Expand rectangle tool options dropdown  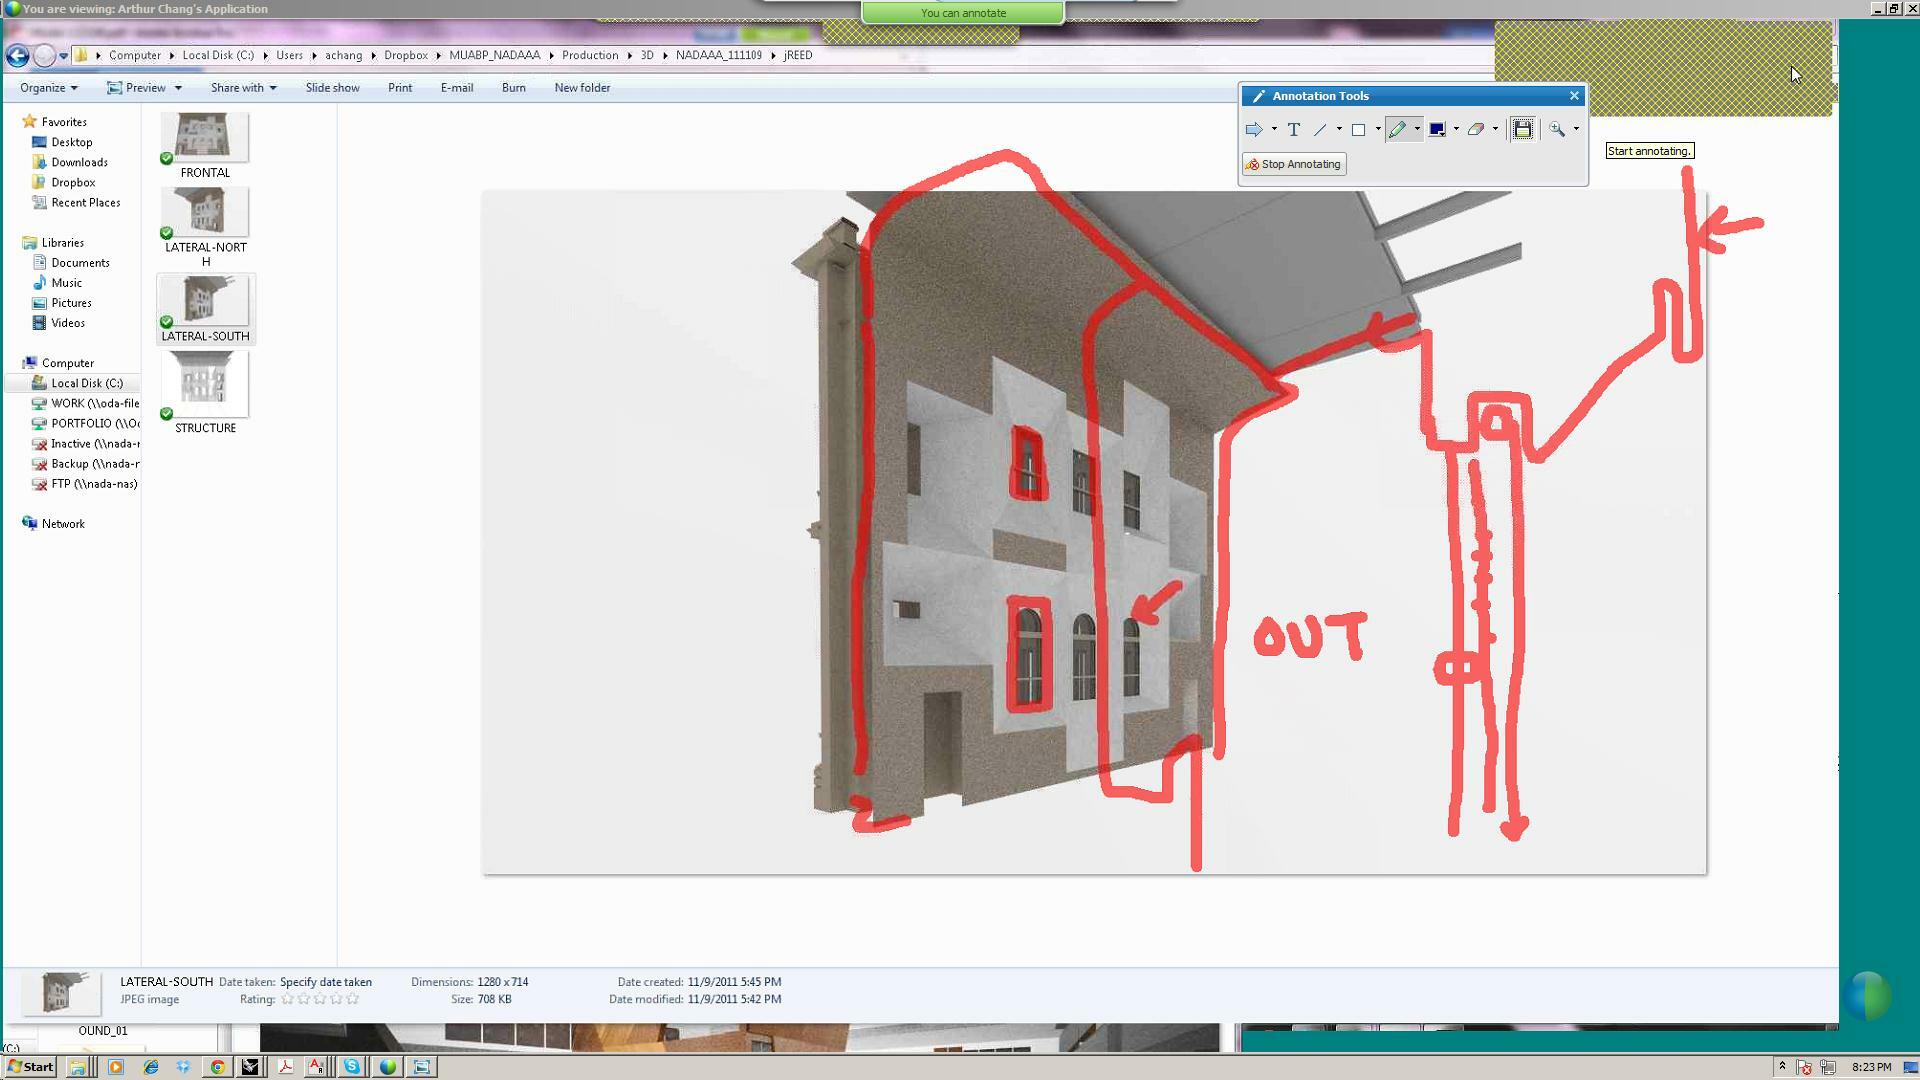[1378, 129]
